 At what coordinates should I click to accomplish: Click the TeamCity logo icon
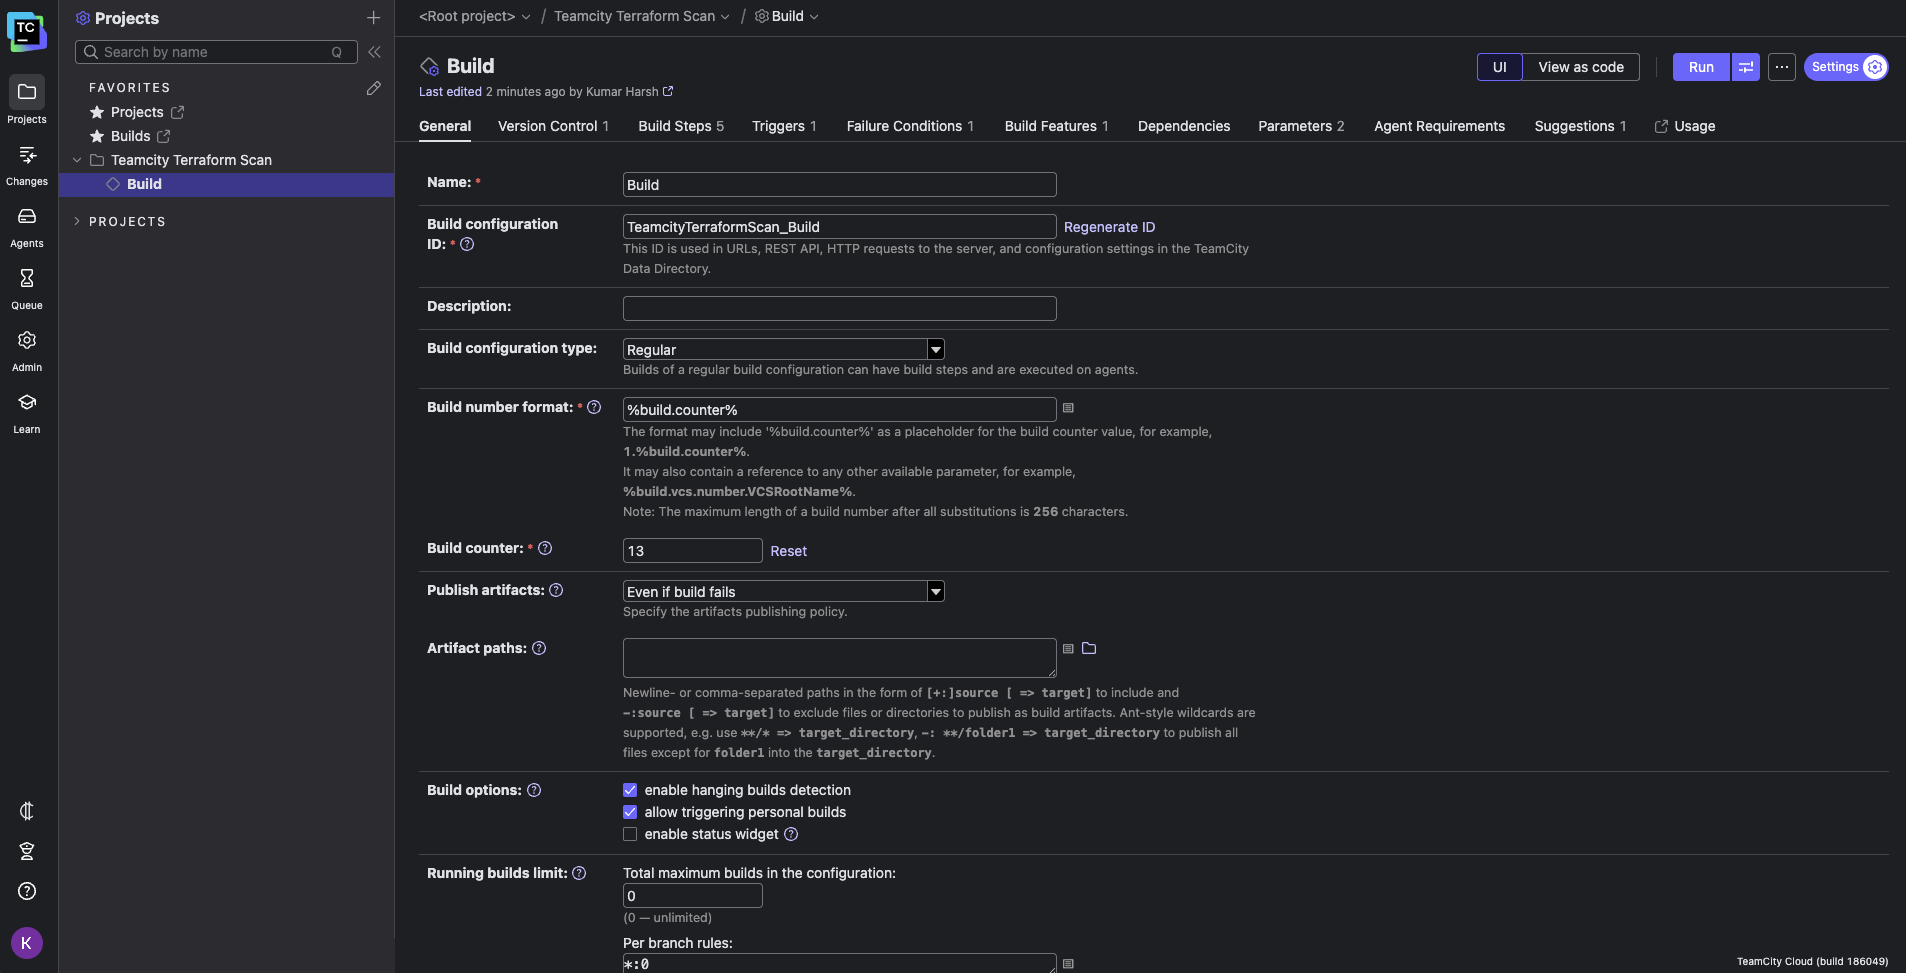(x=26, y=30)
